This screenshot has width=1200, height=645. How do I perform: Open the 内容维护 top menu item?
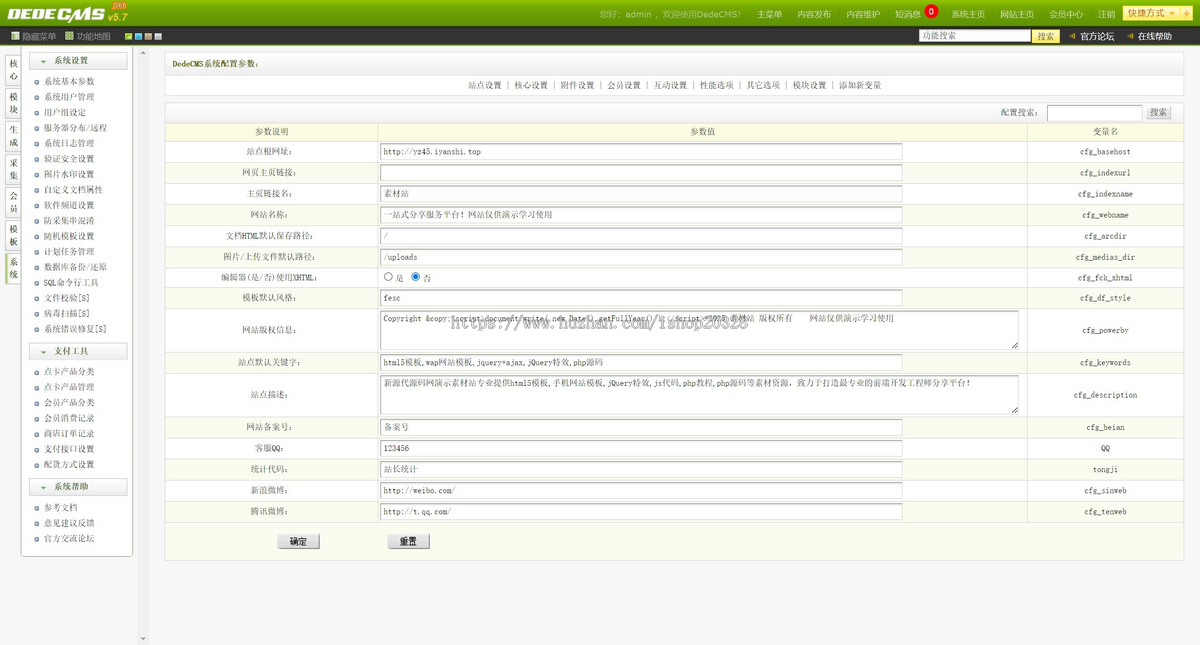coord(863,14)
